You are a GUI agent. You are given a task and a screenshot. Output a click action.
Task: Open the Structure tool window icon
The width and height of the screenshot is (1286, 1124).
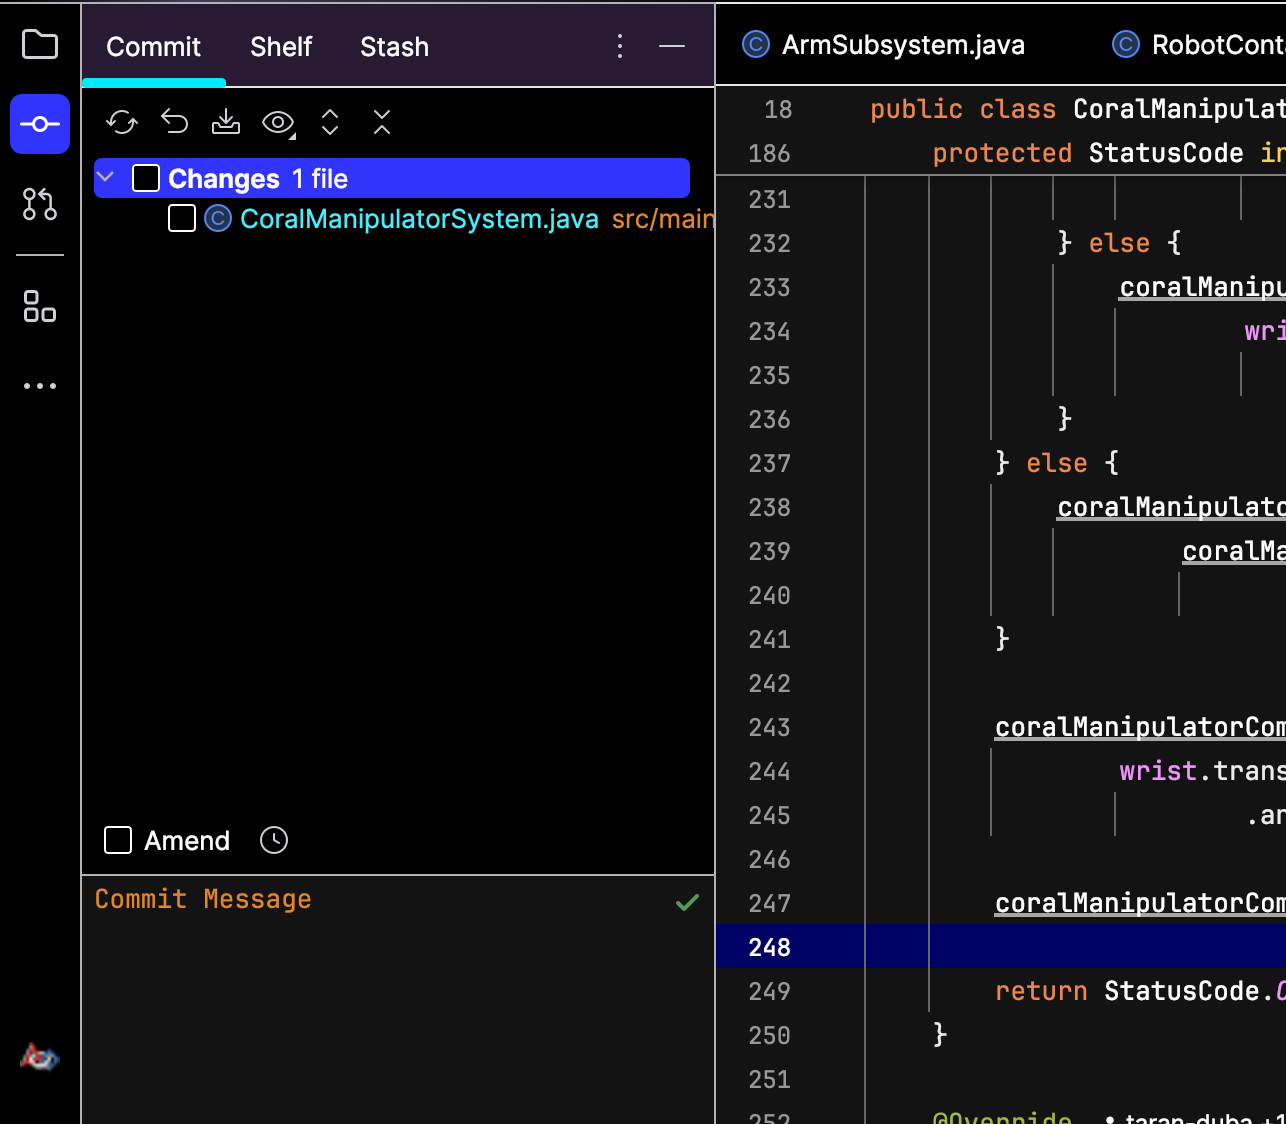coord(40,306)
